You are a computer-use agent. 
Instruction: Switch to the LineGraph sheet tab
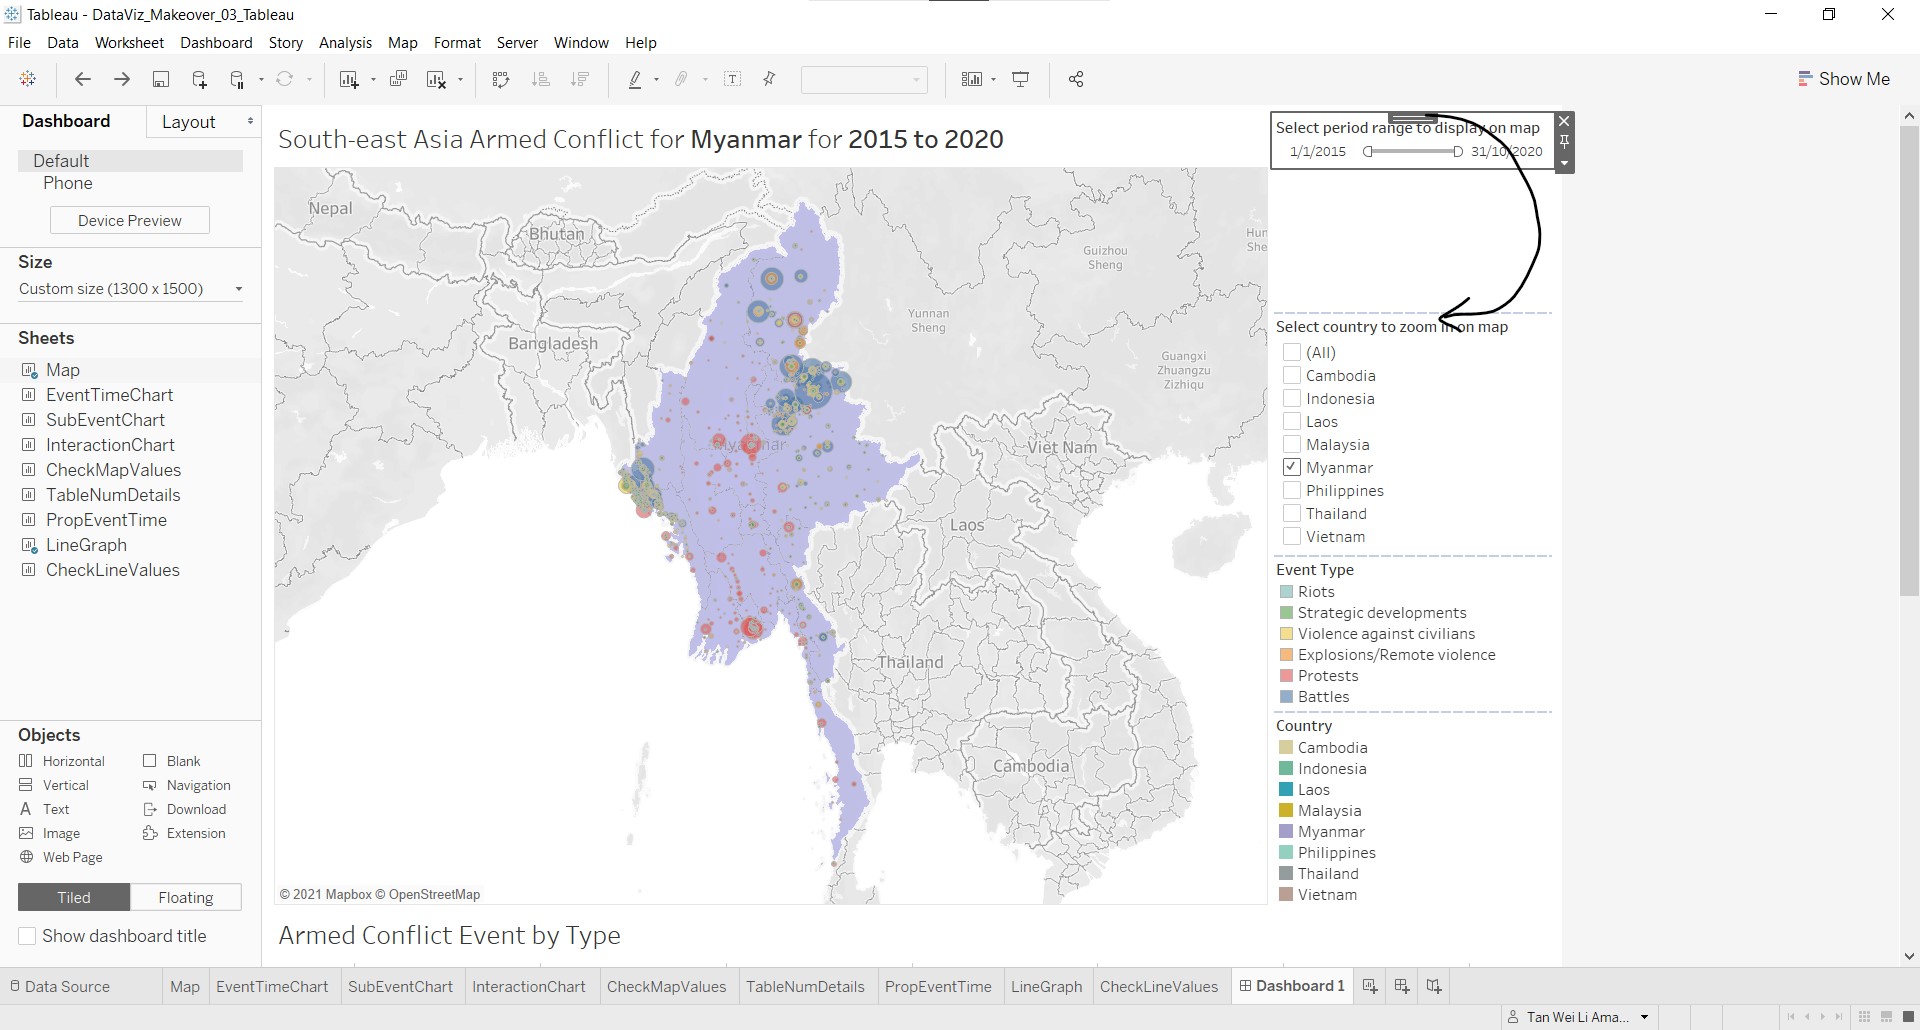coord(1046,986)
